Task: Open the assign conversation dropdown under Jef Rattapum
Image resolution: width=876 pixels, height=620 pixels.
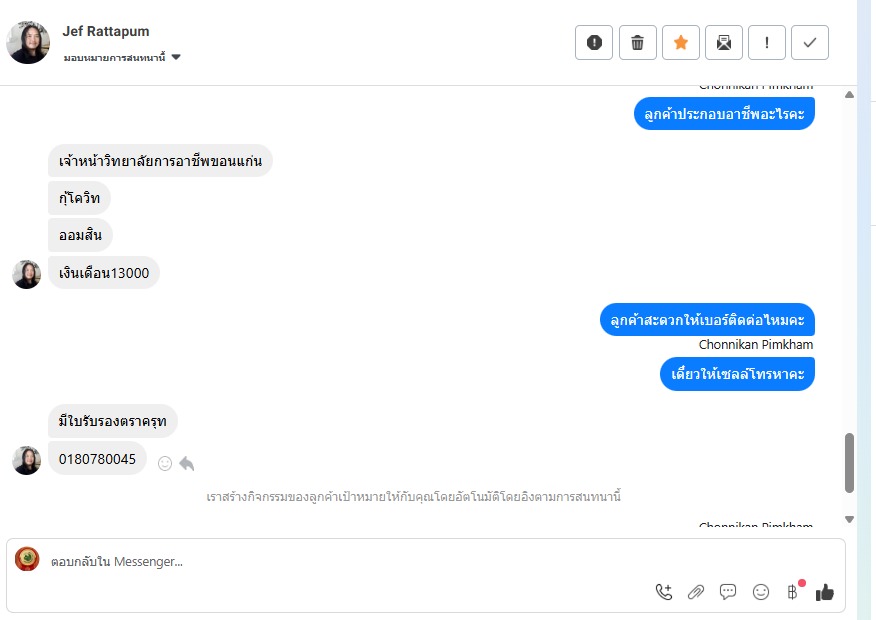Action: (x=122, y=57)
